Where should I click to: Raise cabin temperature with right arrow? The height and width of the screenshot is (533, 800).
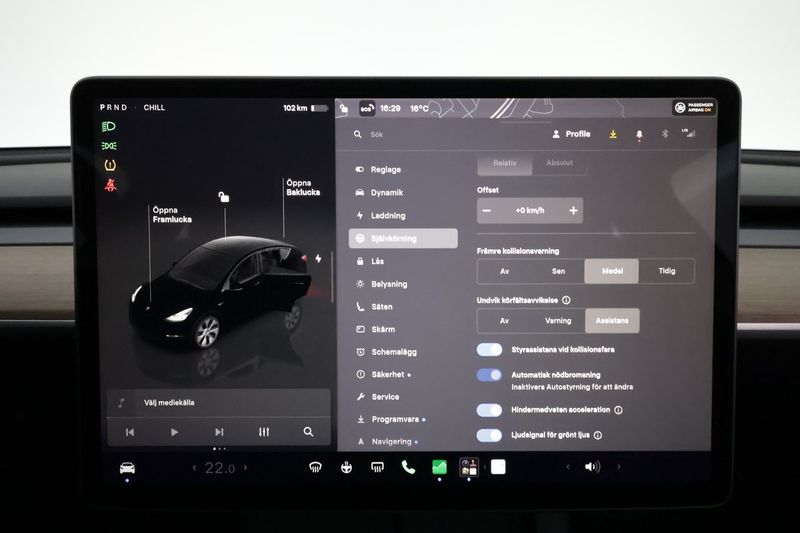(x=245, y=467)
